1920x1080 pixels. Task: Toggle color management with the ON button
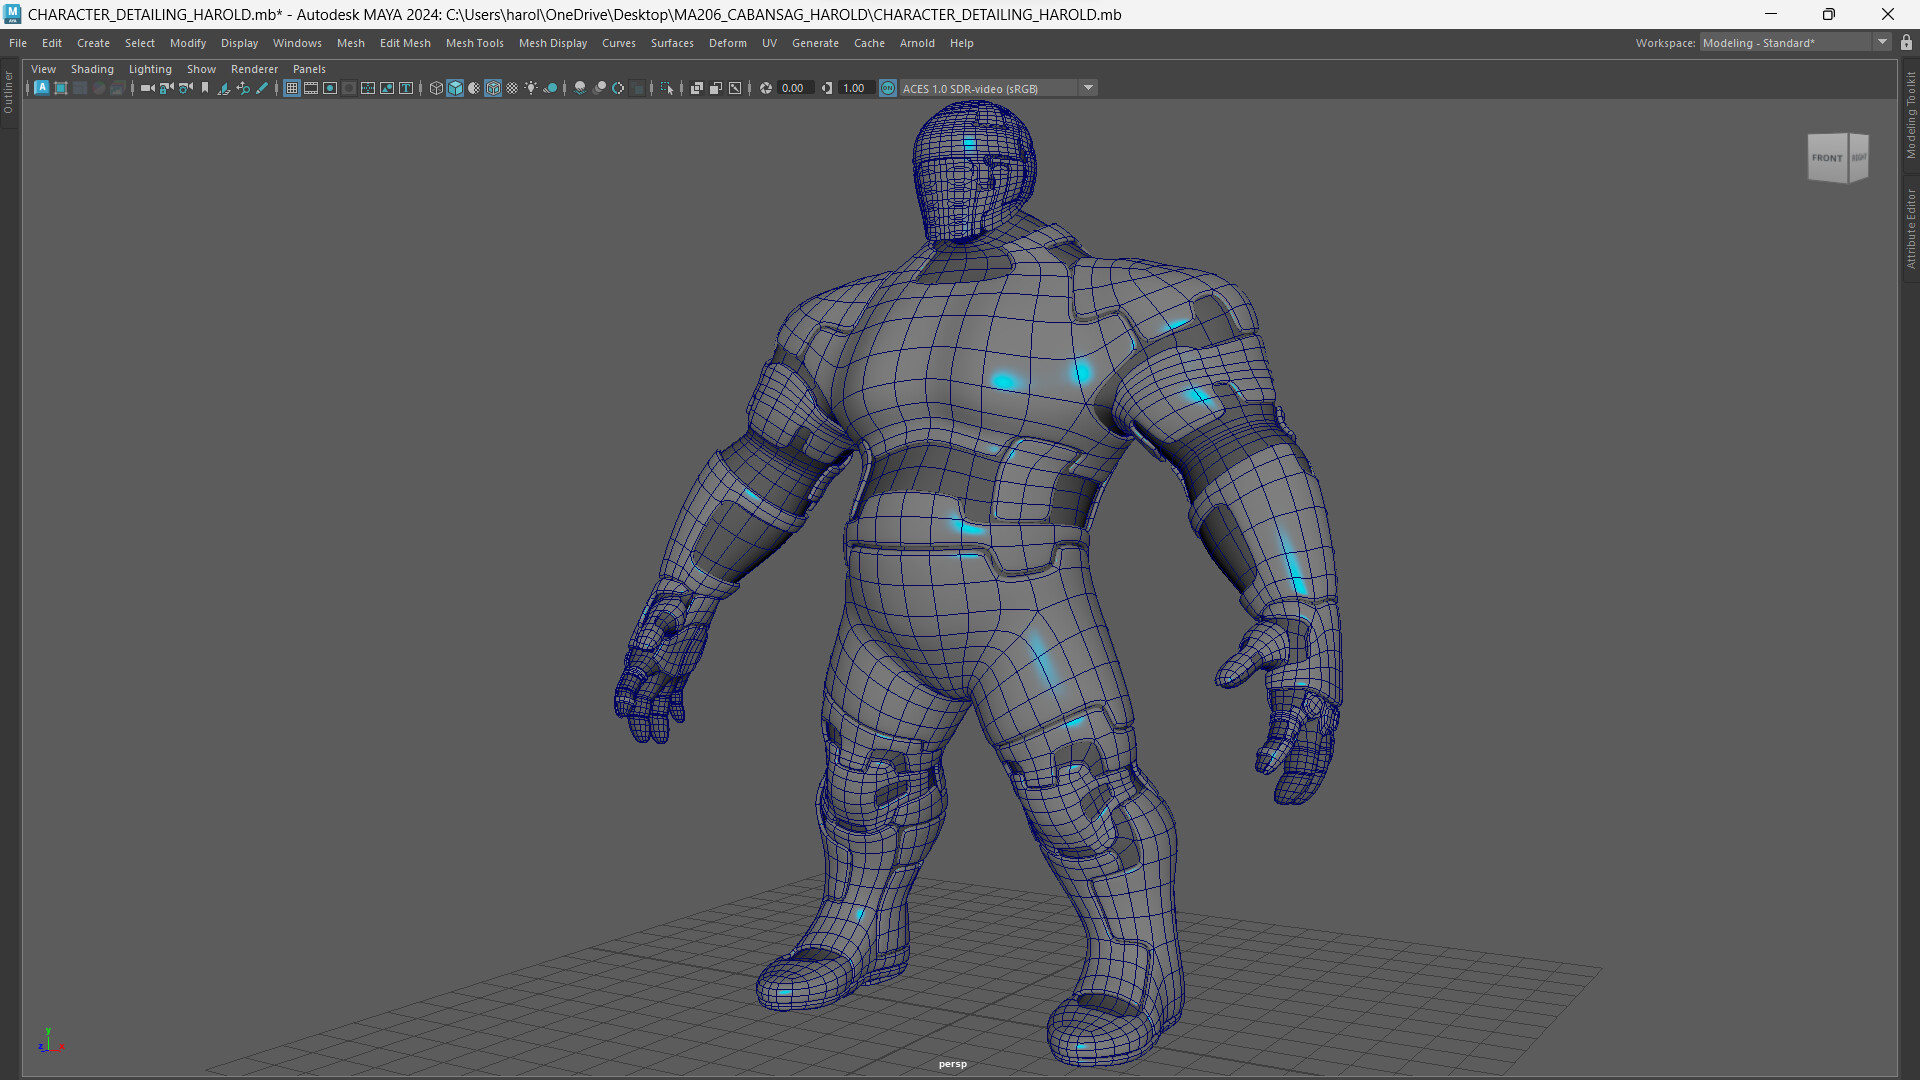(x=888, y=88)
